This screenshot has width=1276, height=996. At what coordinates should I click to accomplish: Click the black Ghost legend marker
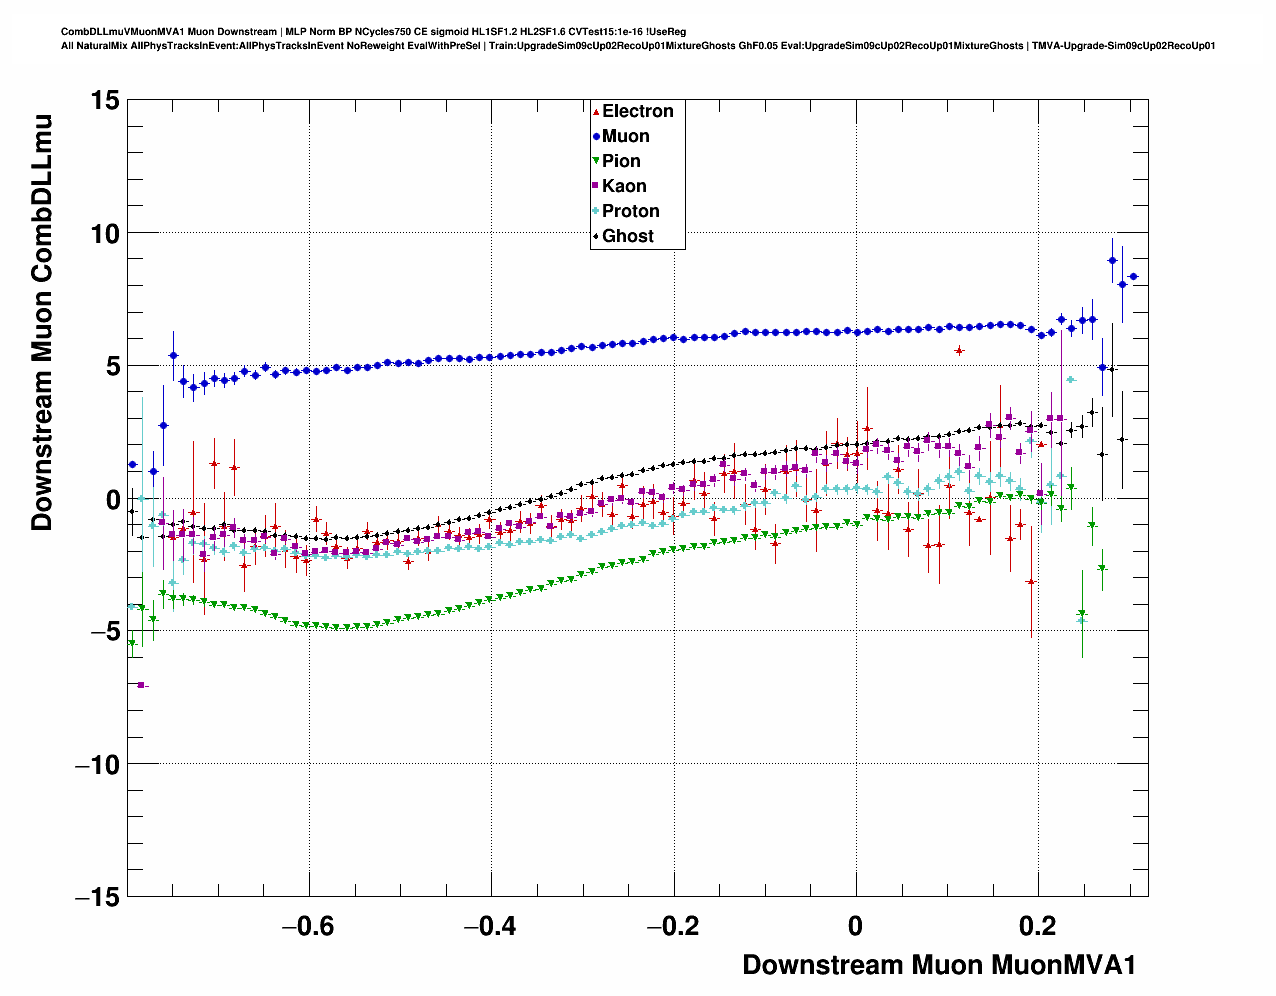pyautogui.click(x=596, y=236)
